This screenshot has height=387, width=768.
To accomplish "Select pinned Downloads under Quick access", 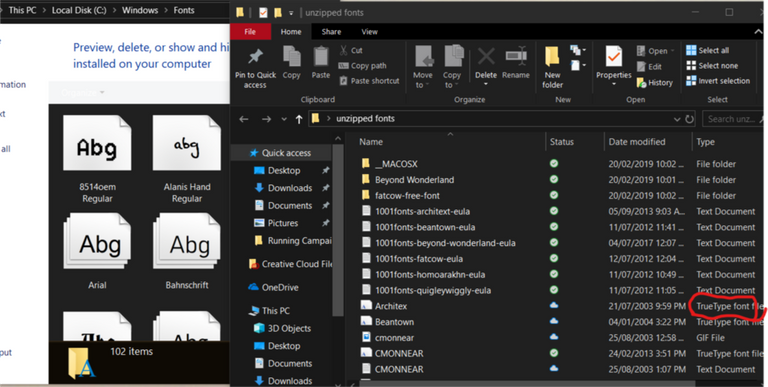I will point(290,188).
